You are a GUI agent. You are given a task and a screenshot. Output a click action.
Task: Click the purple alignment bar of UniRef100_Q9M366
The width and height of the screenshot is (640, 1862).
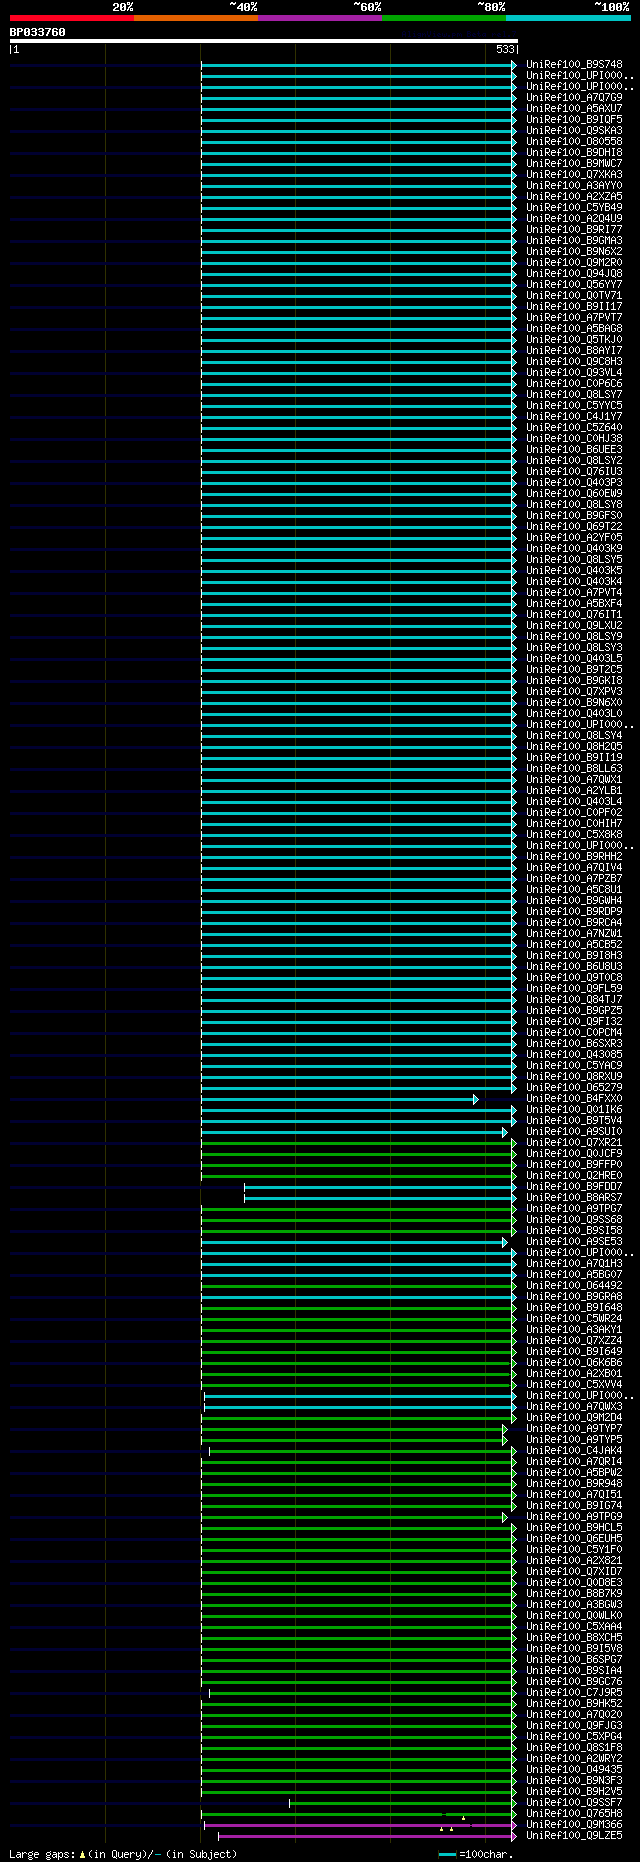click(360, 1826)
